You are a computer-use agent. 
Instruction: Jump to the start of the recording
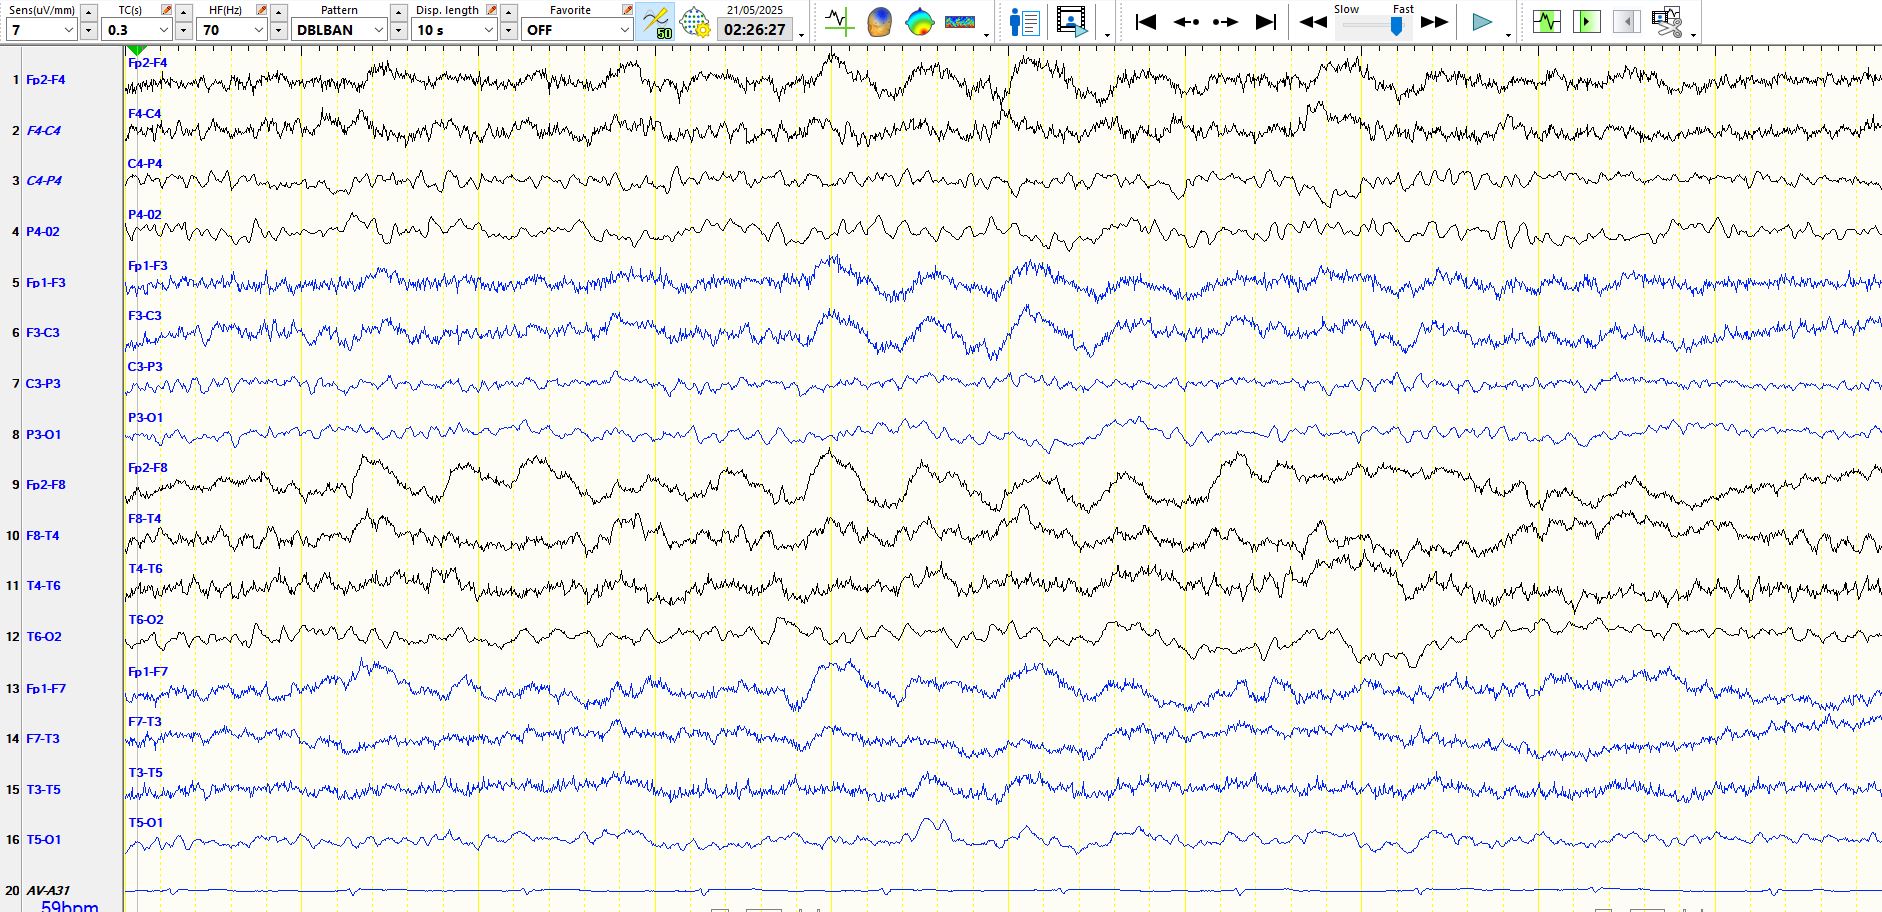1146,22
